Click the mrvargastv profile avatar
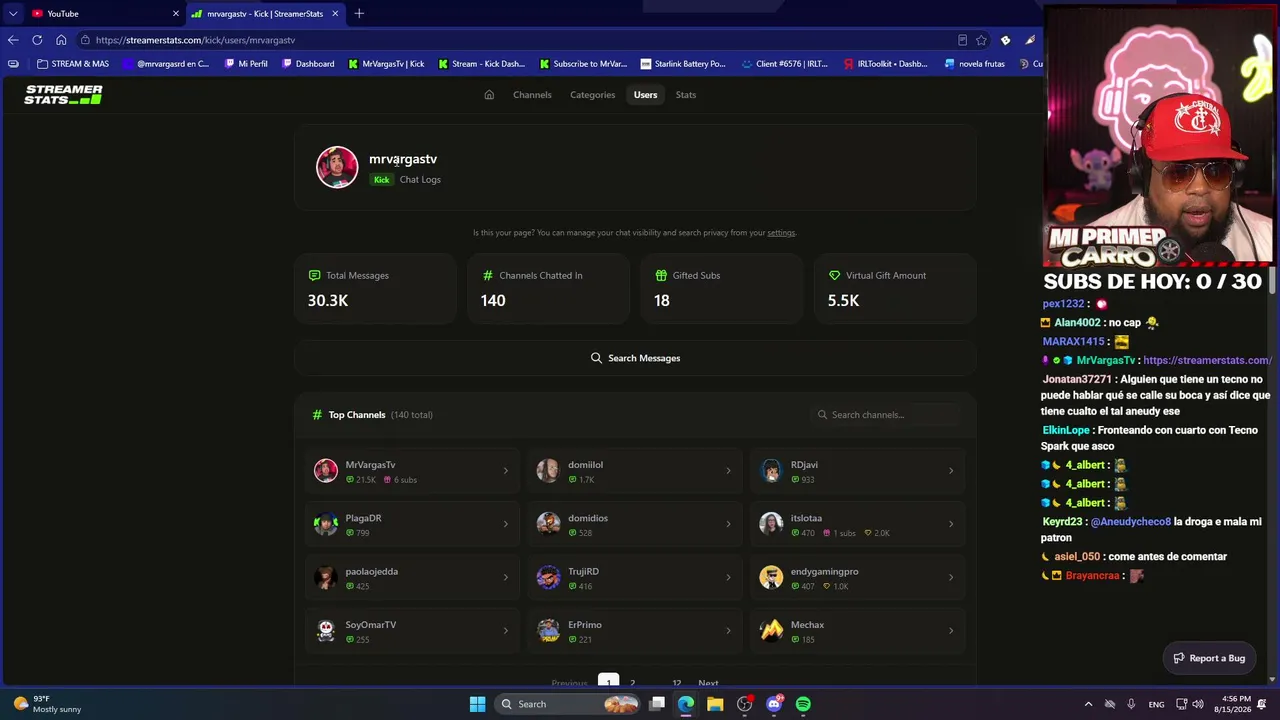The image size is (1280, 720). pyautogui.click(x=337, y=167)
